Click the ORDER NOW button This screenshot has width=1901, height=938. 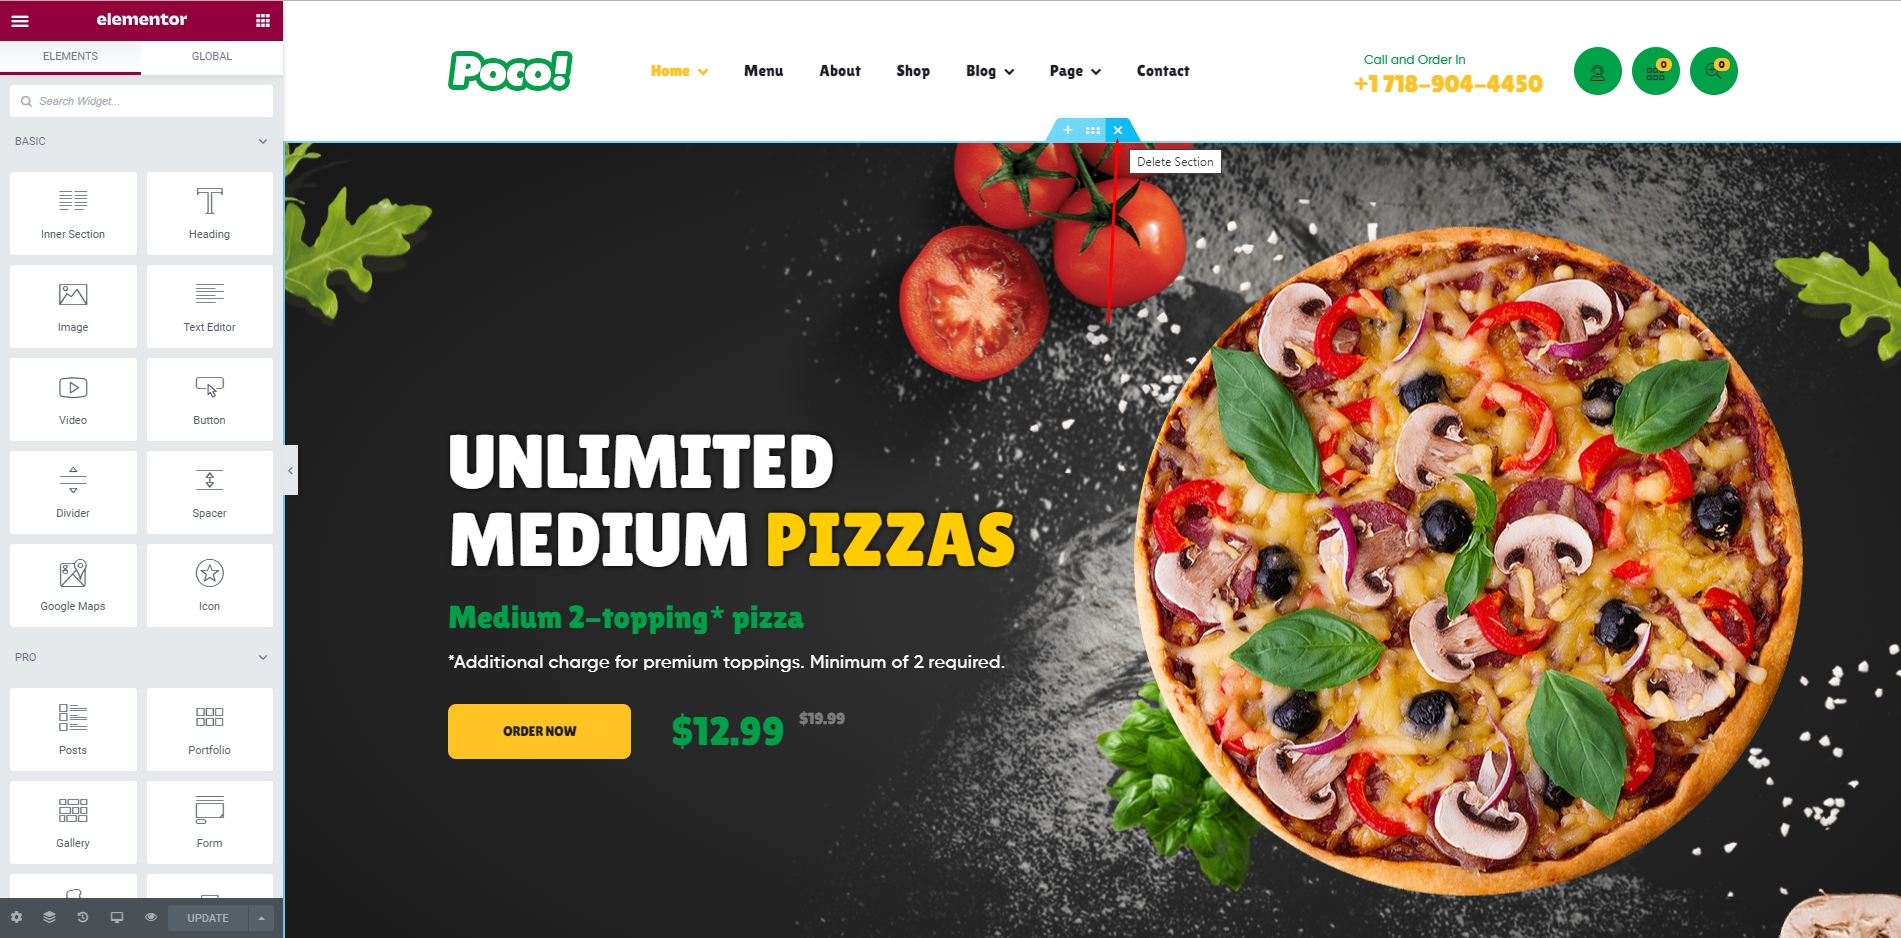[539, 731]
